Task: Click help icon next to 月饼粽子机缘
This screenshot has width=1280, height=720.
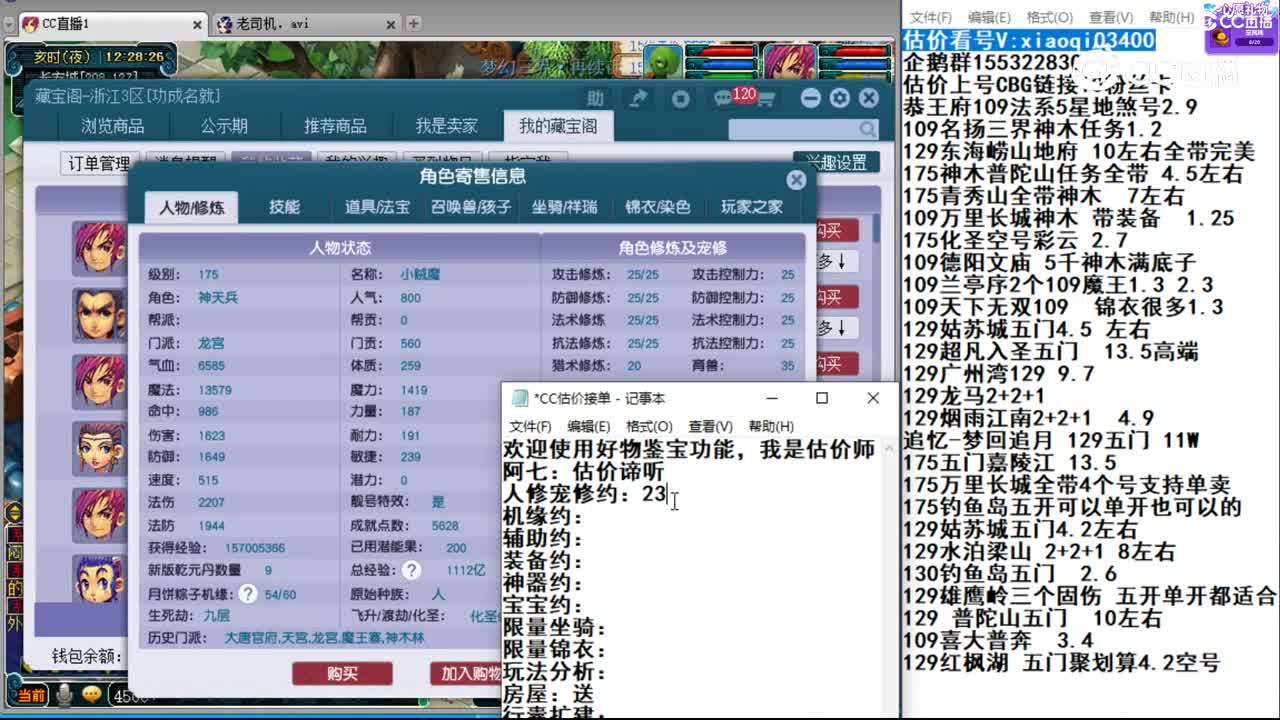Action: (248, 594)
